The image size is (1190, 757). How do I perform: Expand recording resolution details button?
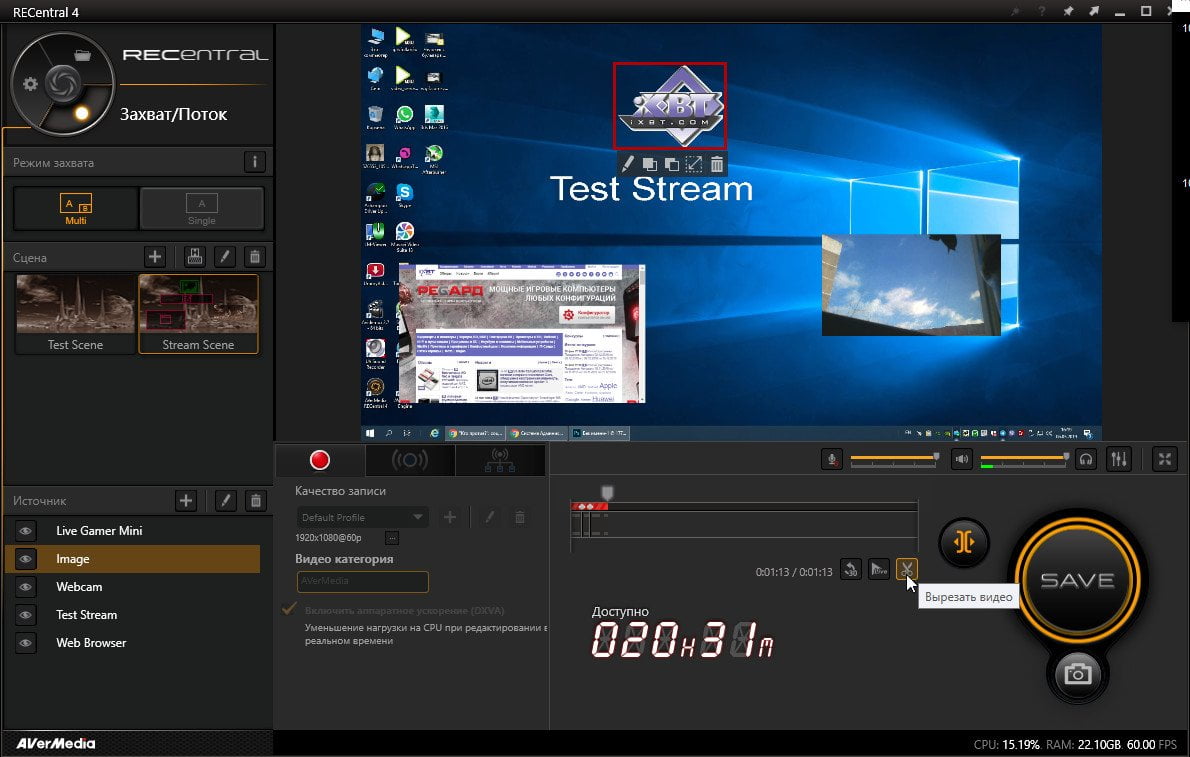pyautogui.click(x=392, y=538)
